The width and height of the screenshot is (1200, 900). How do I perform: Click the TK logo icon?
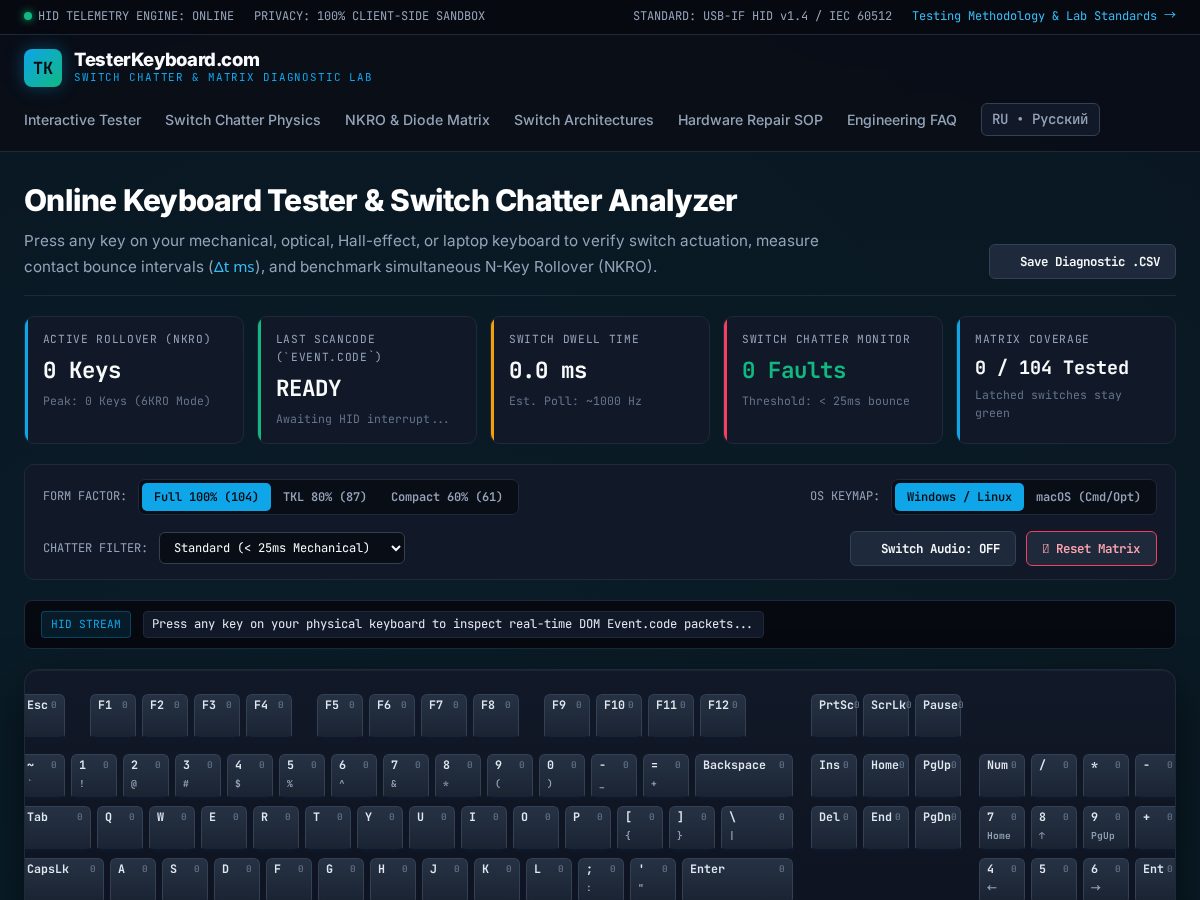point(43,68)
